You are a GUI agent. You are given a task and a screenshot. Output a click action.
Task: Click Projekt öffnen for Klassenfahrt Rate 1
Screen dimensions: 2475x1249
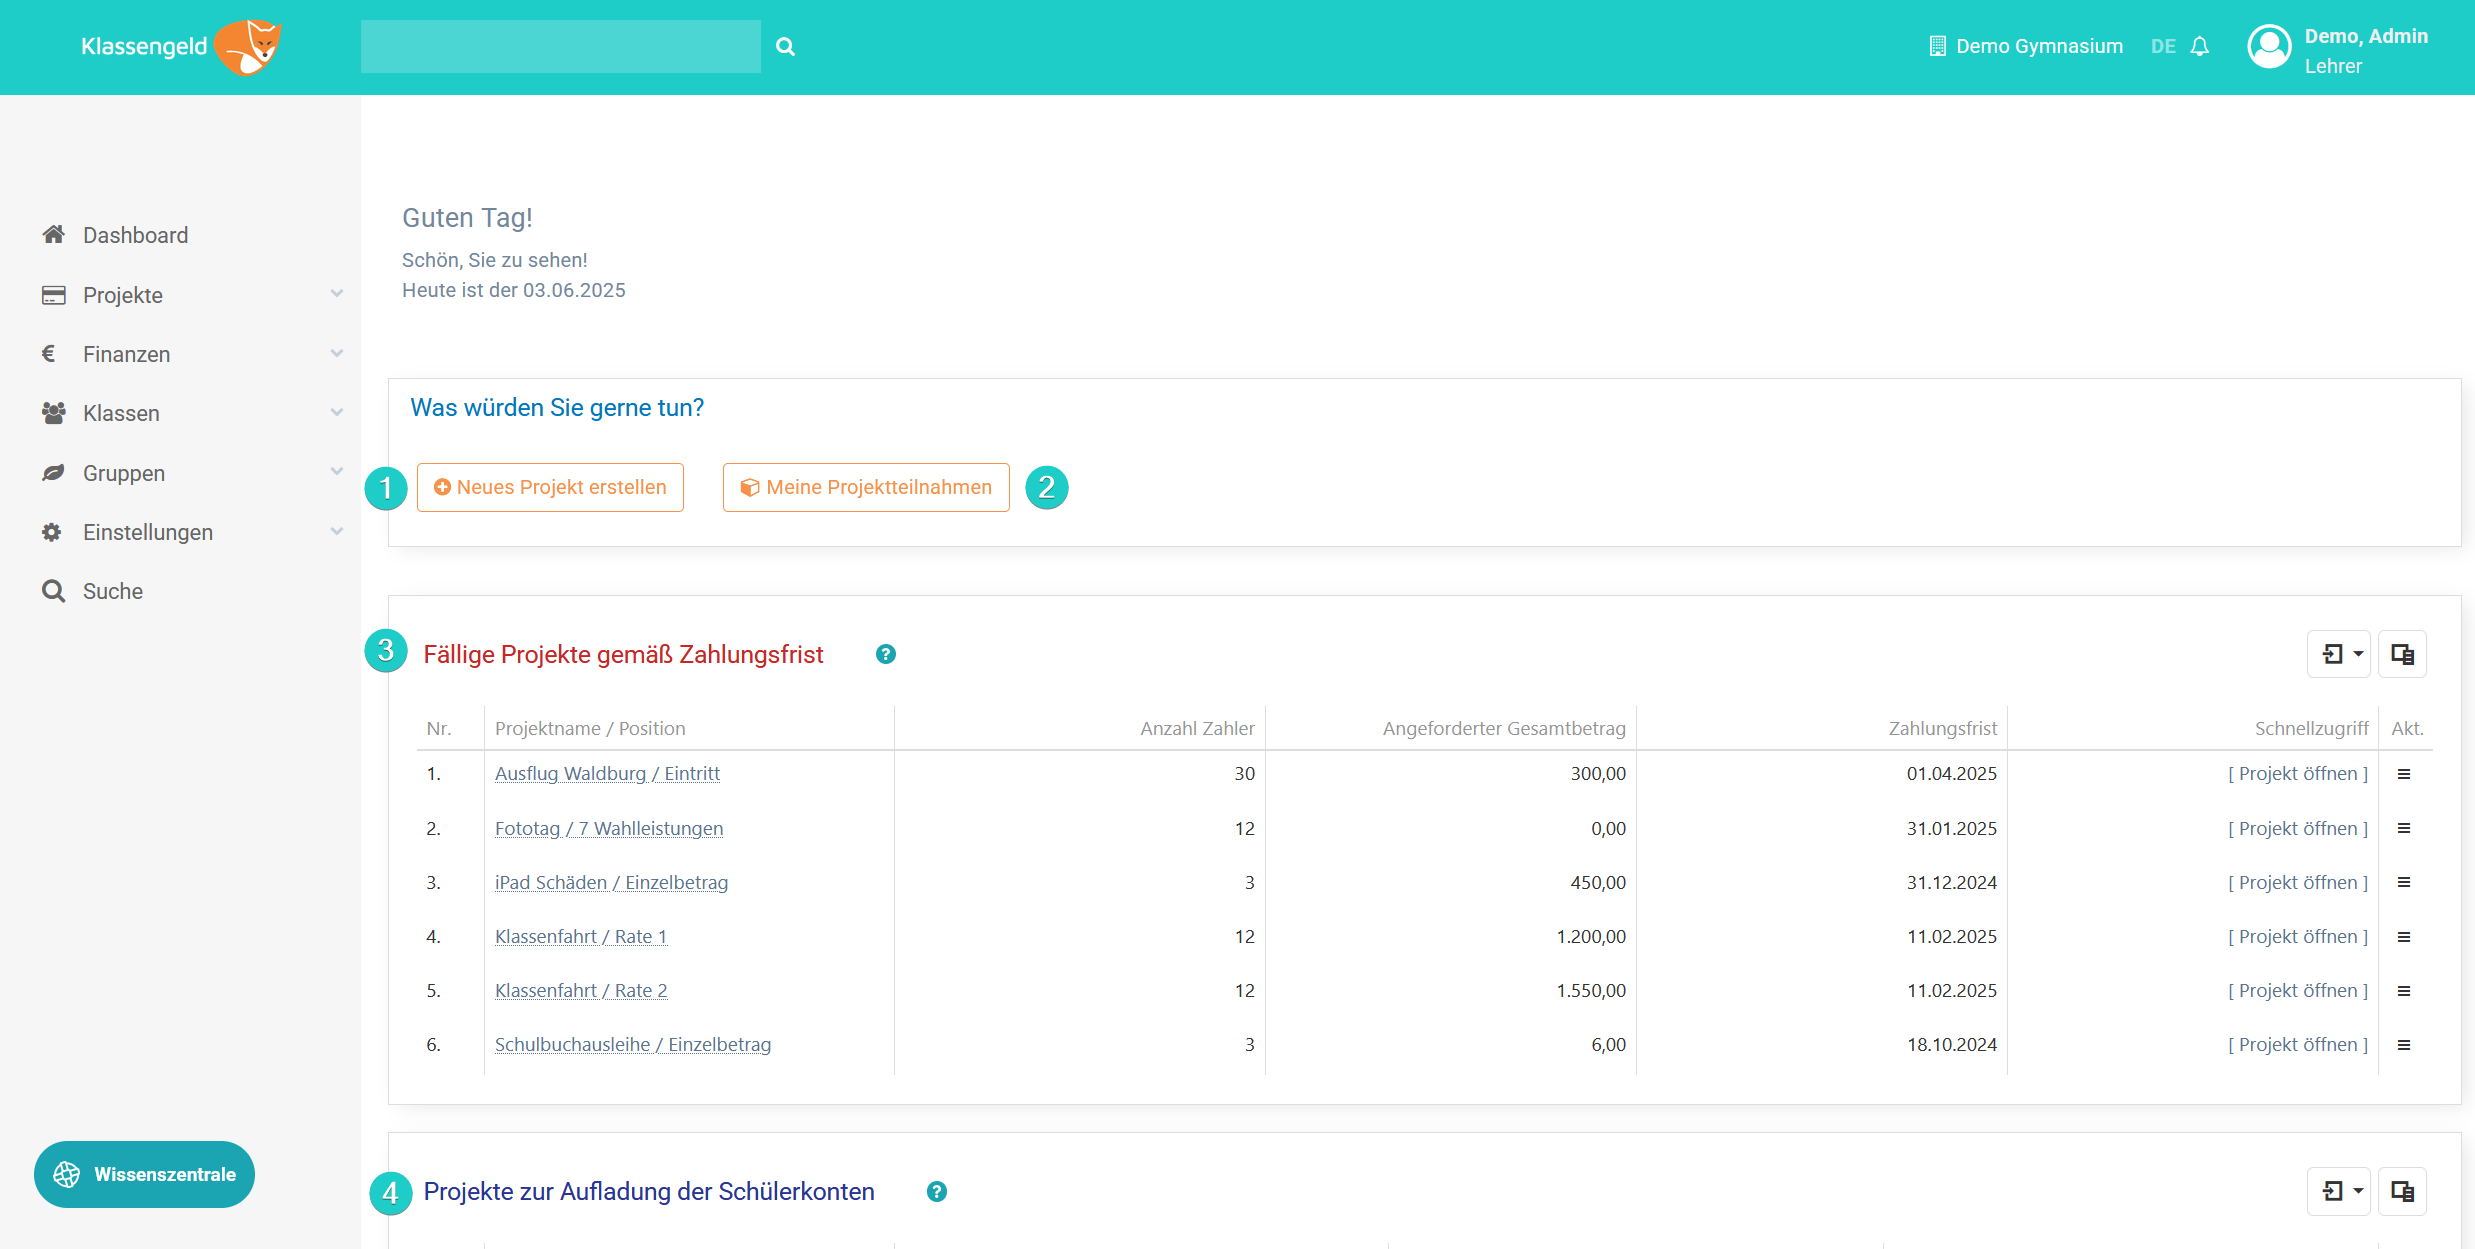(x=2298, y=936)
